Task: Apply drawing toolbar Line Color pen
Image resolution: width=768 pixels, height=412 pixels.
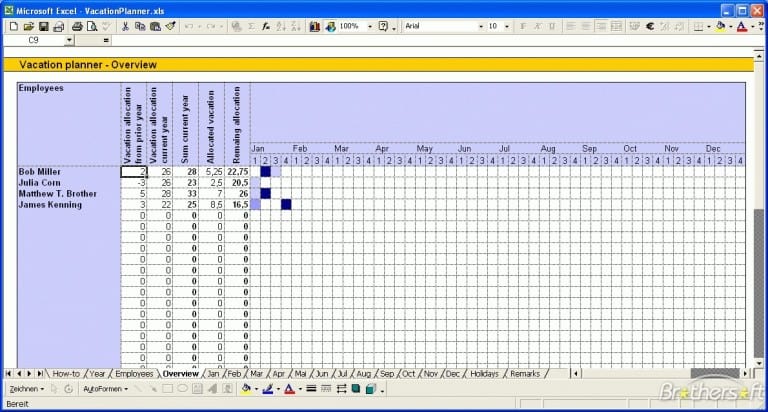Action: [268, 389]
